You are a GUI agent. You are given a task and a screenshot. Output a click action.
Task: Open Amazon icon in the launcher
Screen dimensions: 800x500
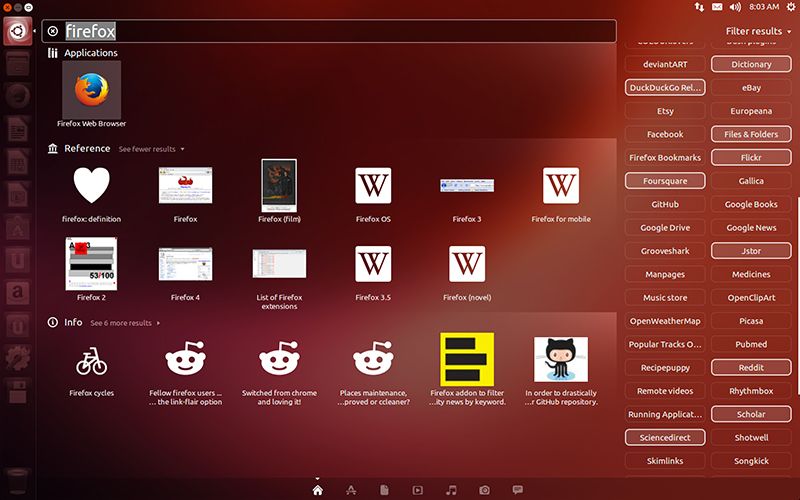pos(17,292)
